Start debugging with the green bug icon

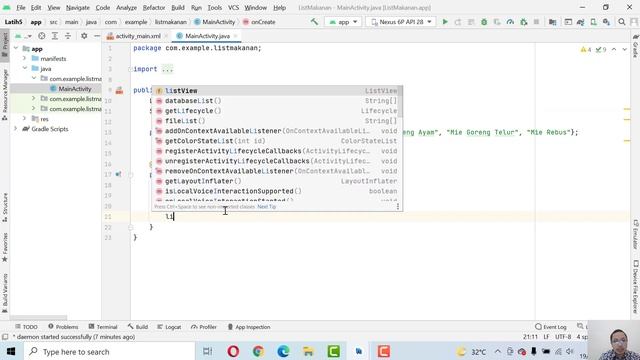pos(484,22)
